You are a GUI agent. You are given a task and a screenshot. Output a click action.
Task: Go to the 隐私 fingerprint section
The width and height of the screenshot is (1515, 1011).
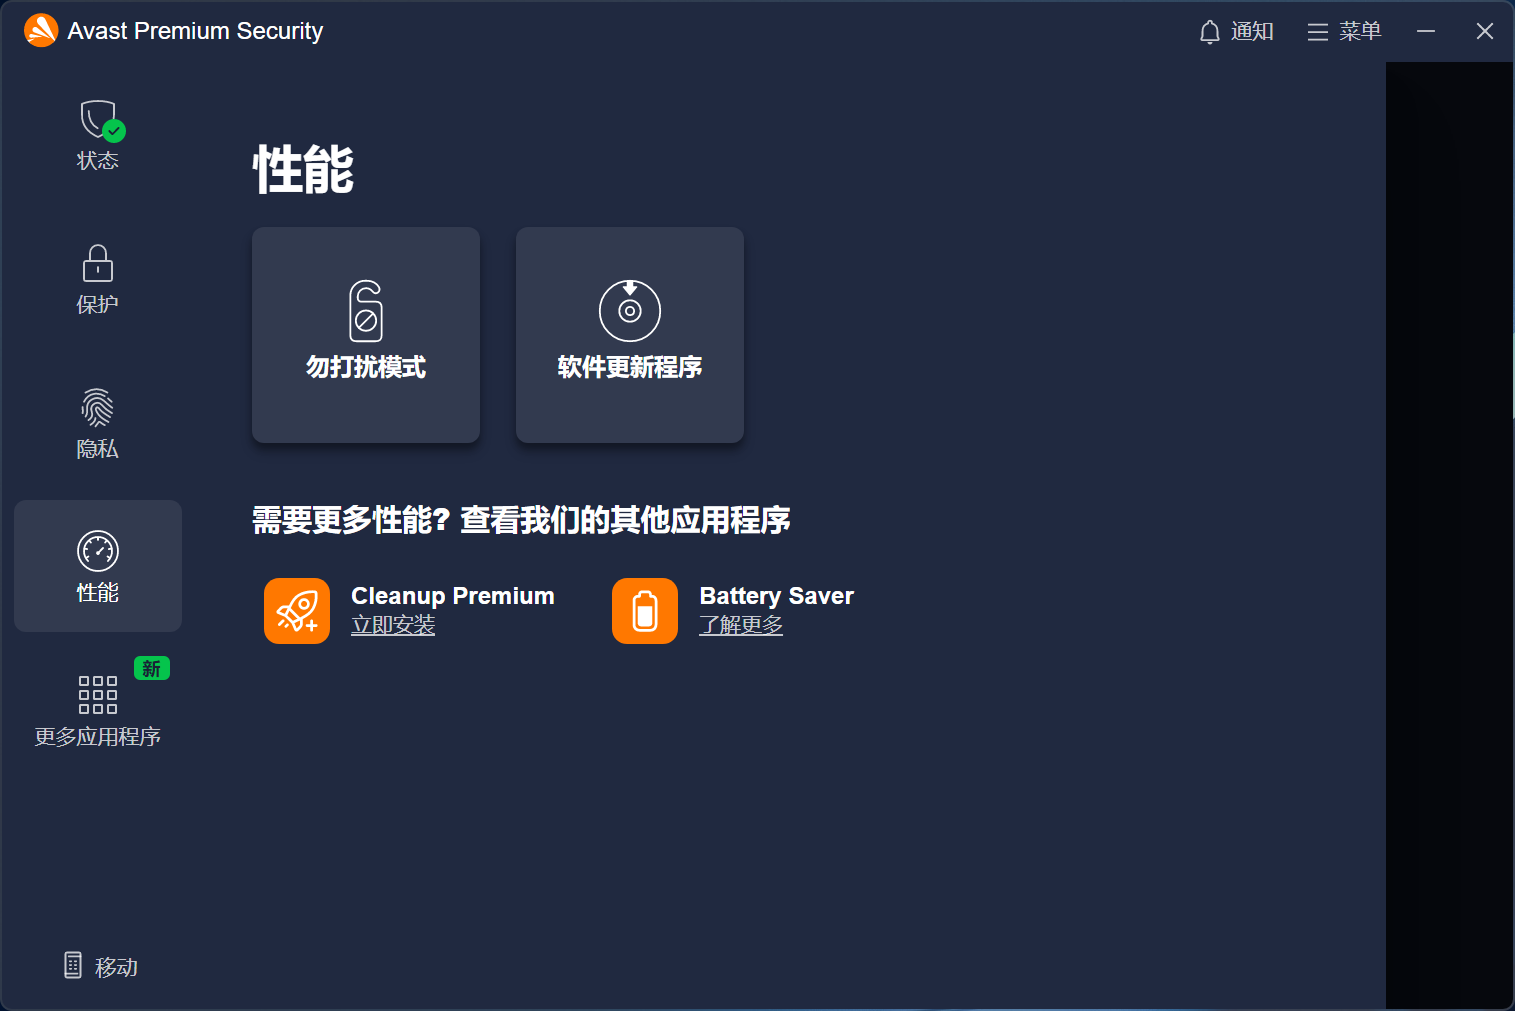tap(98, 423)
